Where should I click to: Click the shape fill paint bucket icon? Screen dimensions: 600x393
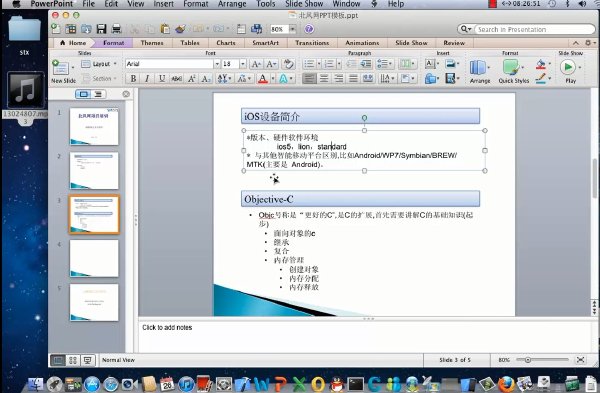pyautogui.click(x=541, y=64)
